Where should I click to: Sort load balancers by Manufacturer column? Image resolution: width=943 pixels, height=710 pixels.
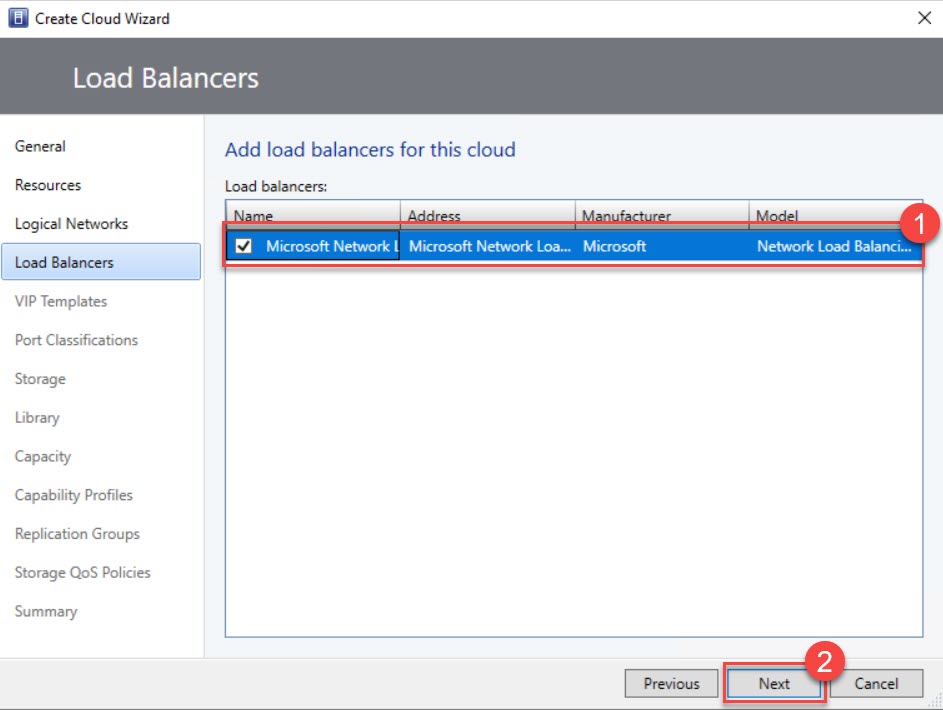pos(660,216)
